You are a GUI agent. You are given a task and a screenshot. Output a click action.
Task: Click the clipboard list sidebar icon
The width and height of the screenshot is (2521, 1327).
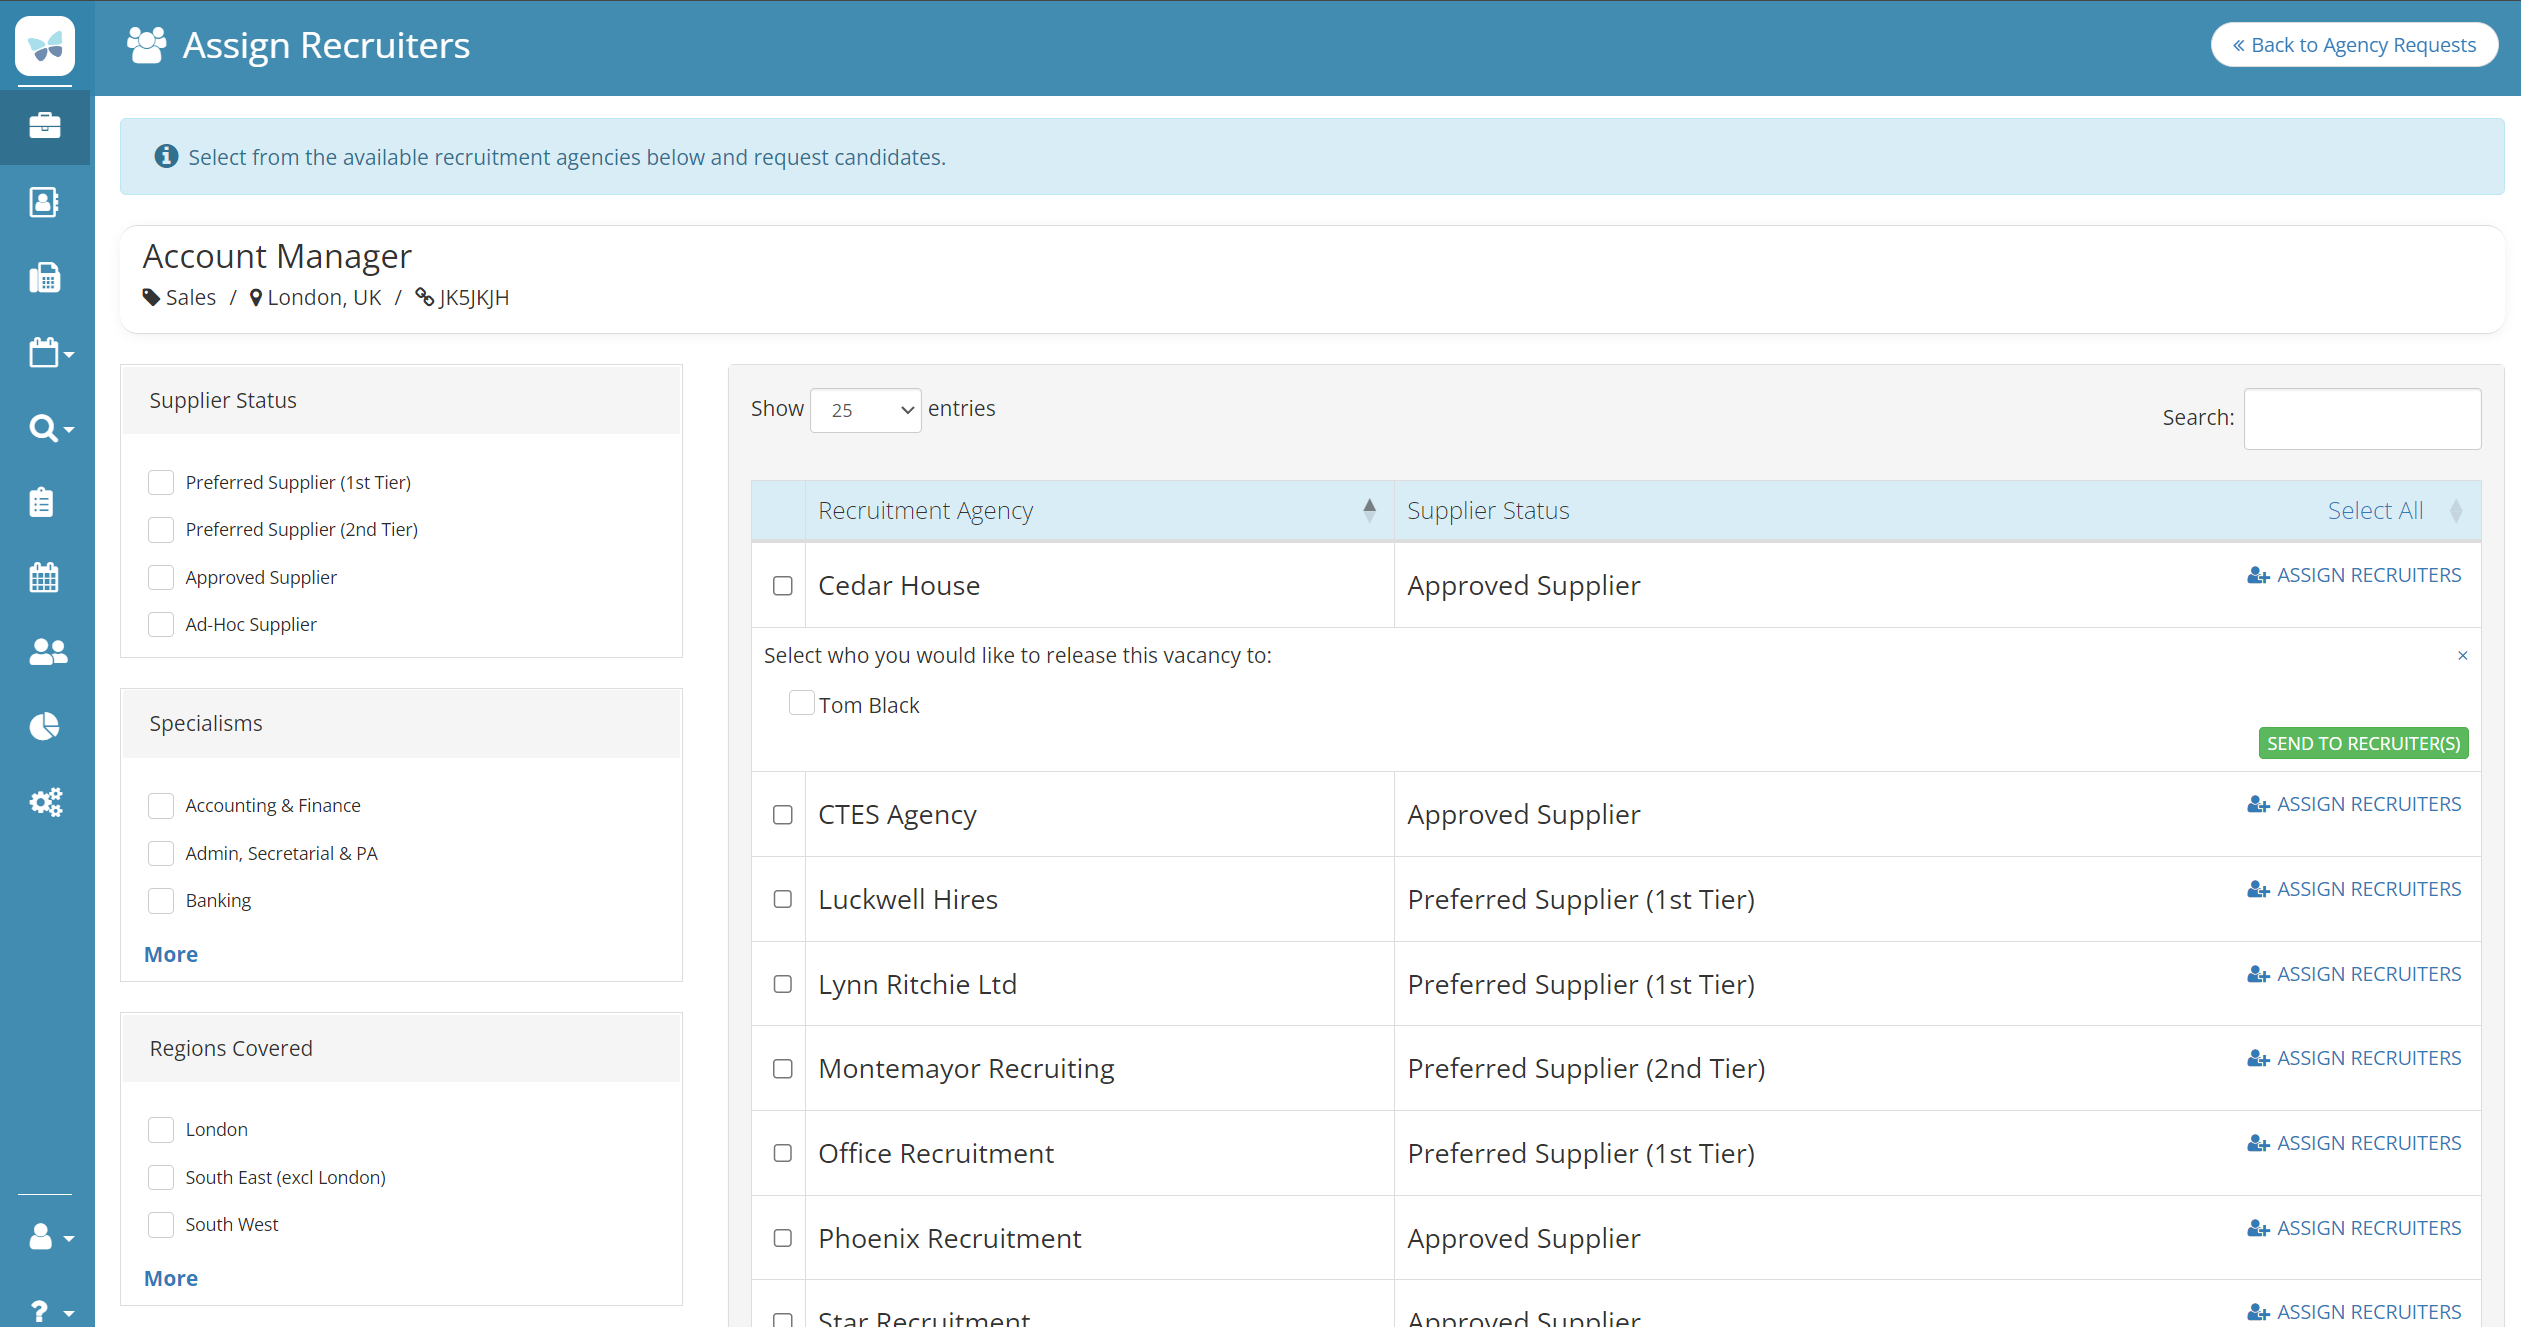(x=42, y=502)
